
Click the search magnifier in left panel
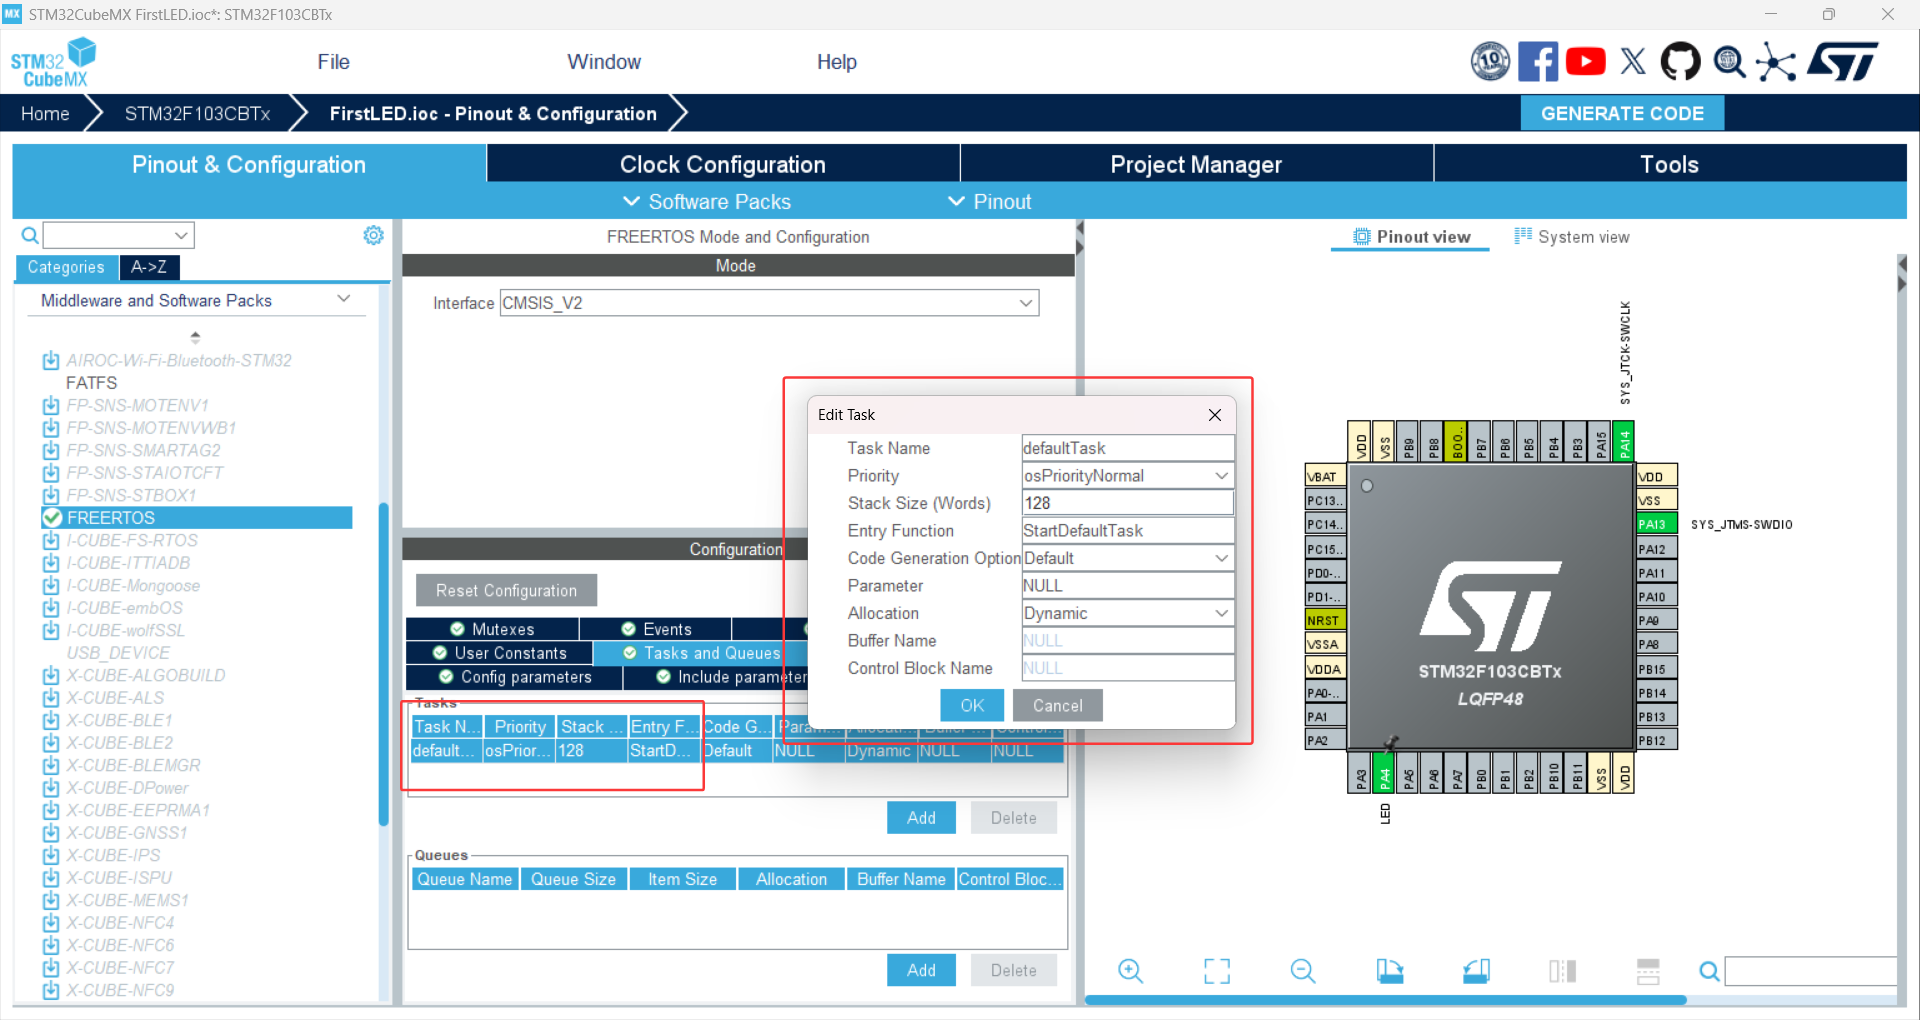pyautogui.click(x=30, y=236)
